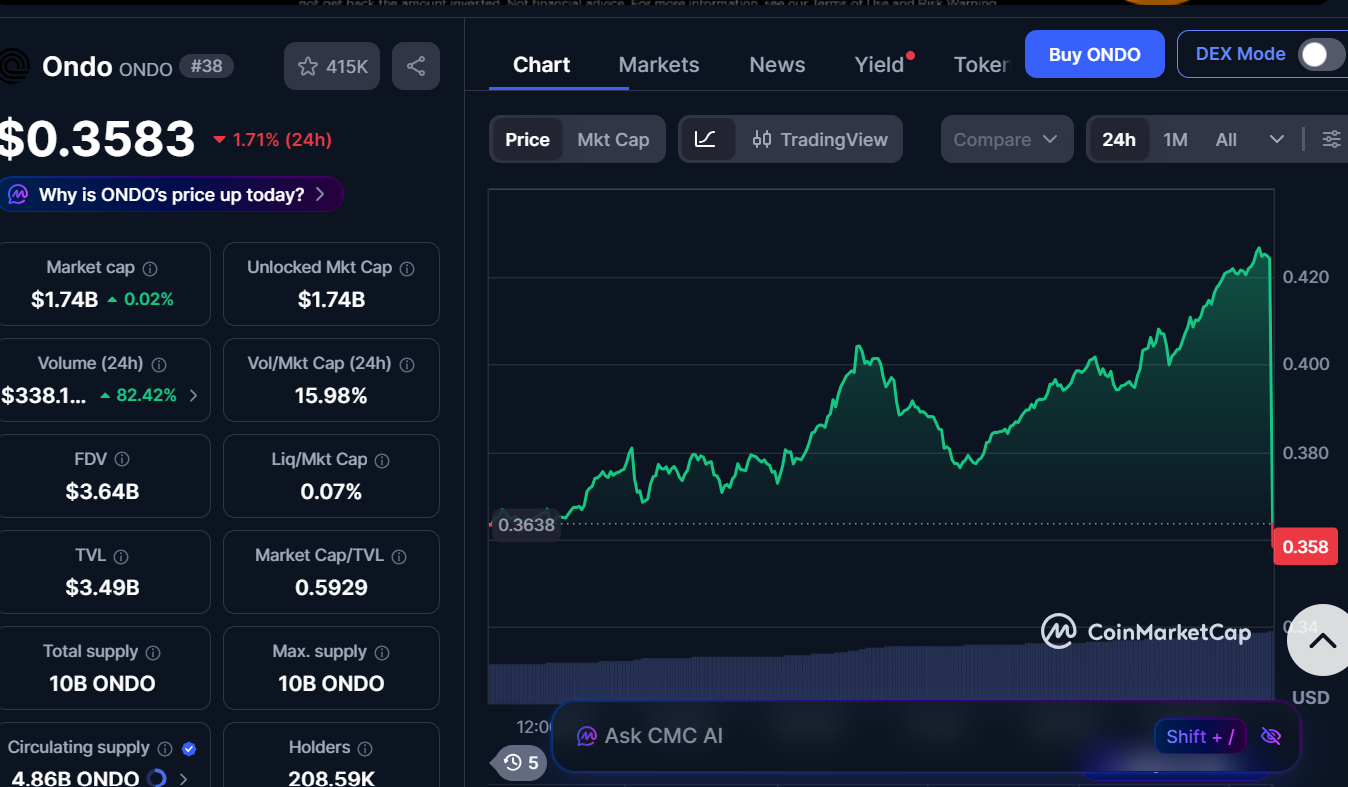Screen dimensions: 1348x787
Task: Click the 82.42% volume change
Action: (138, 395)
